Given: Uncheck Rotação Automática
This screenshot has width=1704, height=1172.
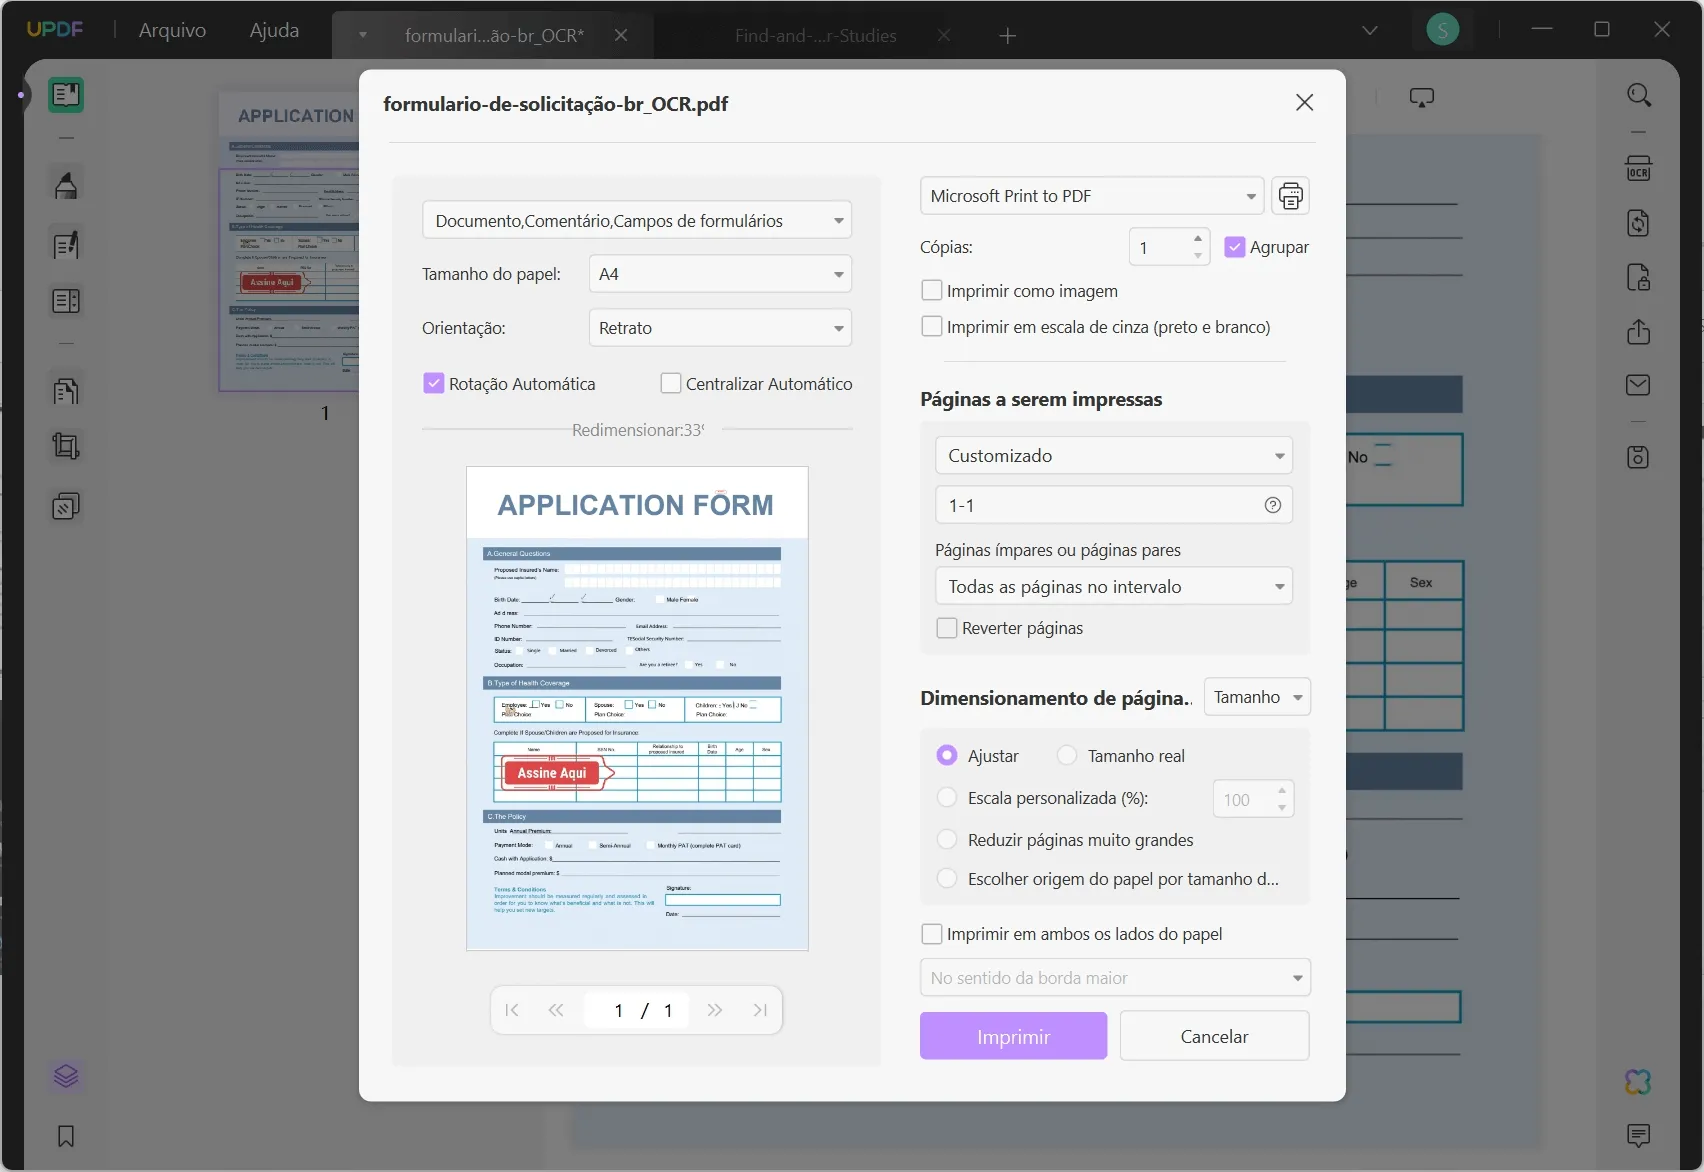Looking at the screenshot, I should coord(433,383).
